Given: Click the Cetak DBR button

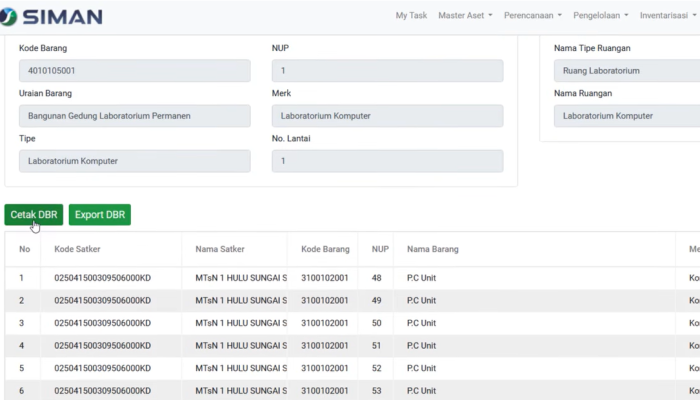Looking at the screenshot, I should (x=34, y=215).
